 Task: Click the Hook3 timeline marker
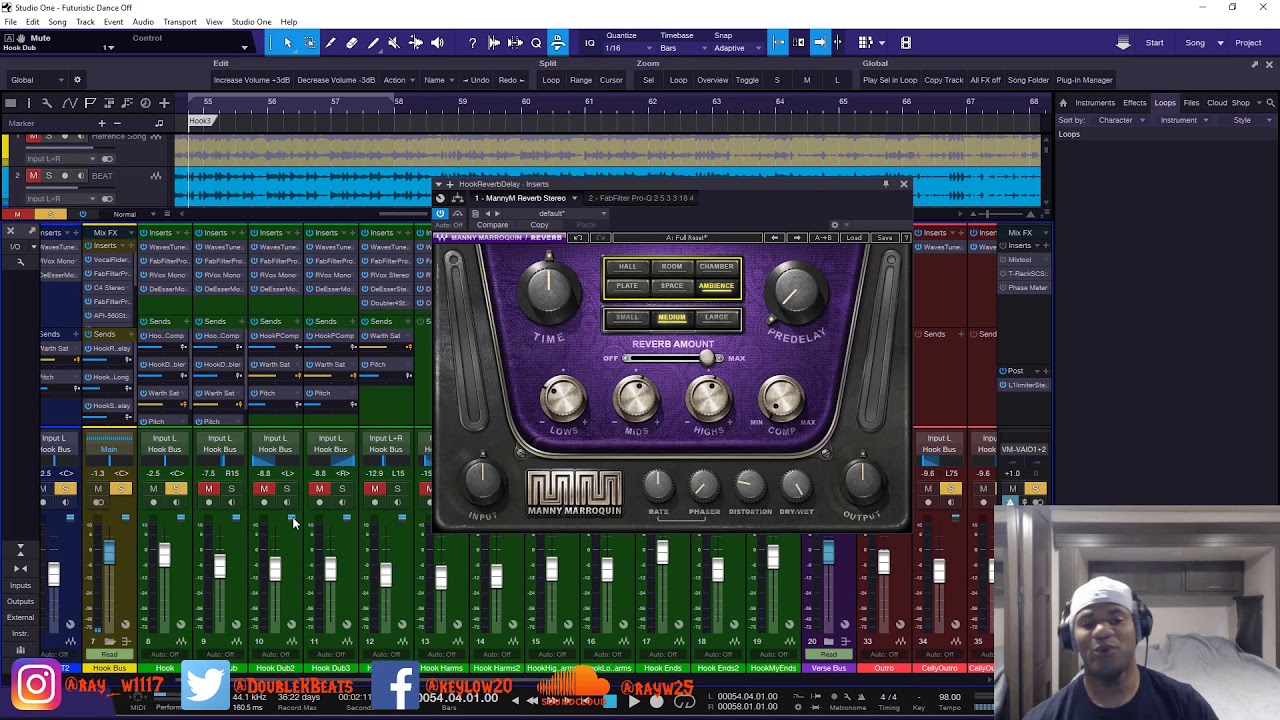click(x=200, y=121)
